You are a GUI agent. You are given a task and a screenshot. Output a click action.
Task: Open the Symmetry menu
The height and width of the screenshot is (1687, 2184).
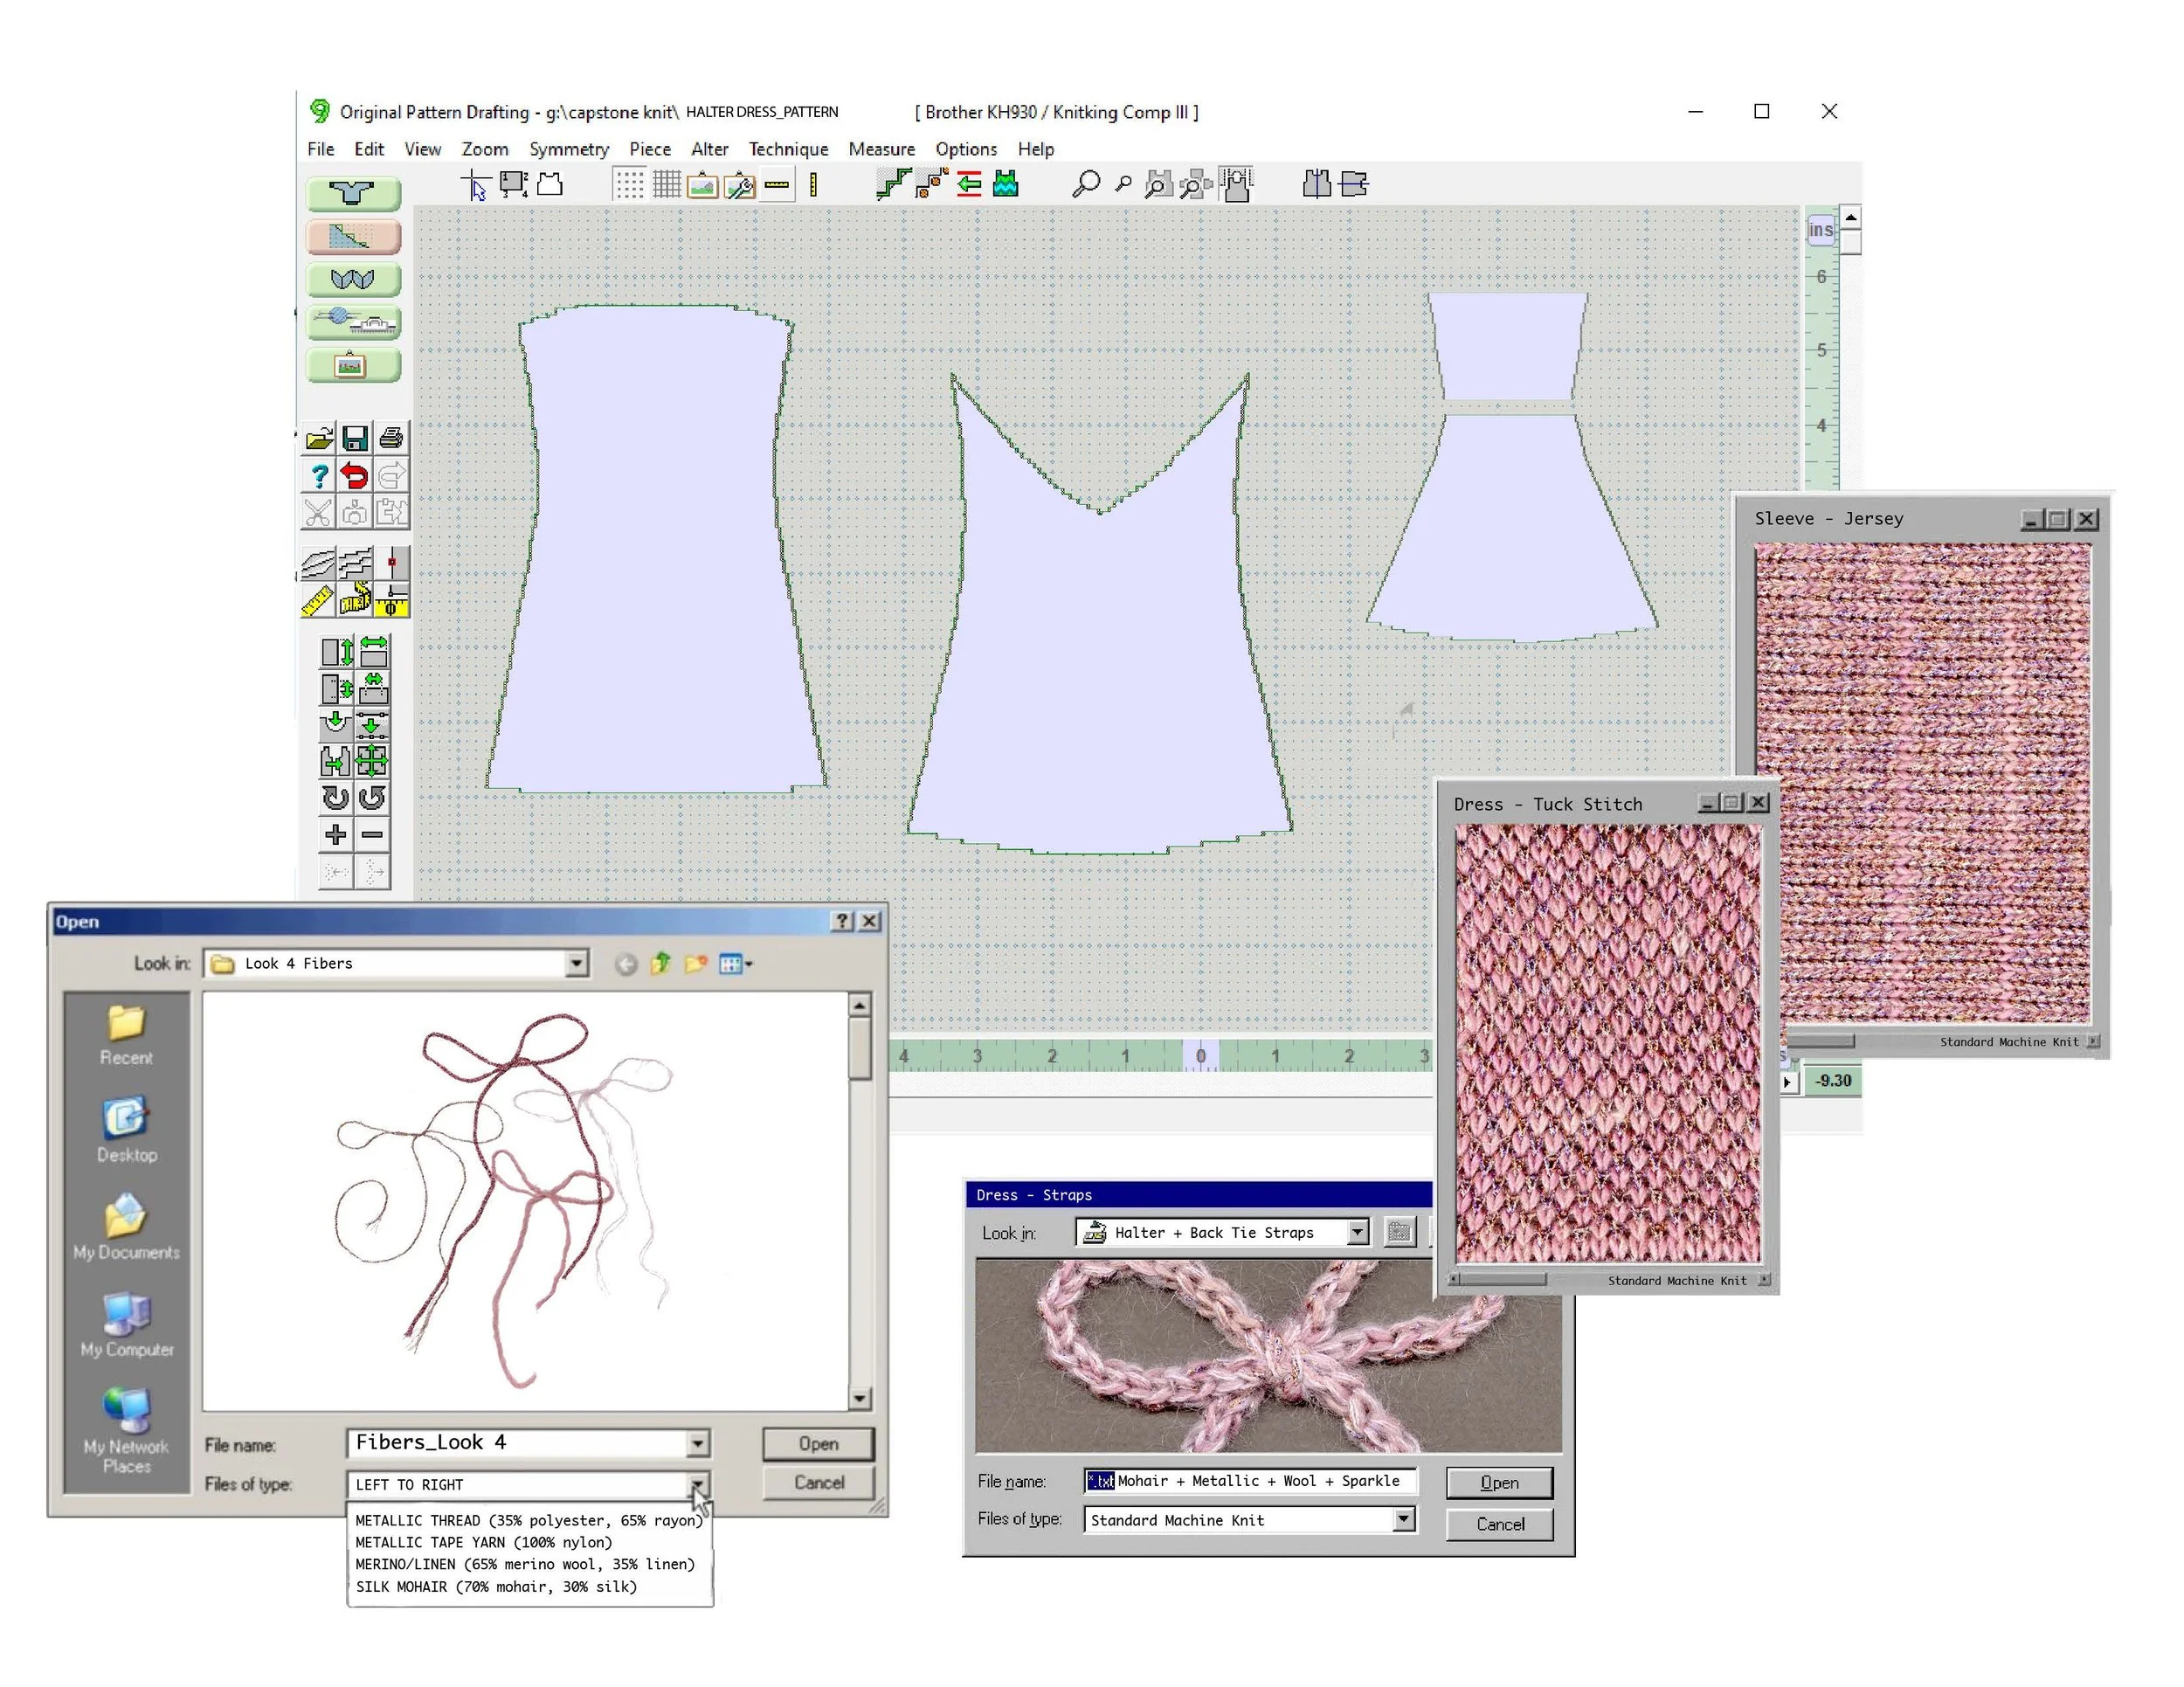pos(568,149)
